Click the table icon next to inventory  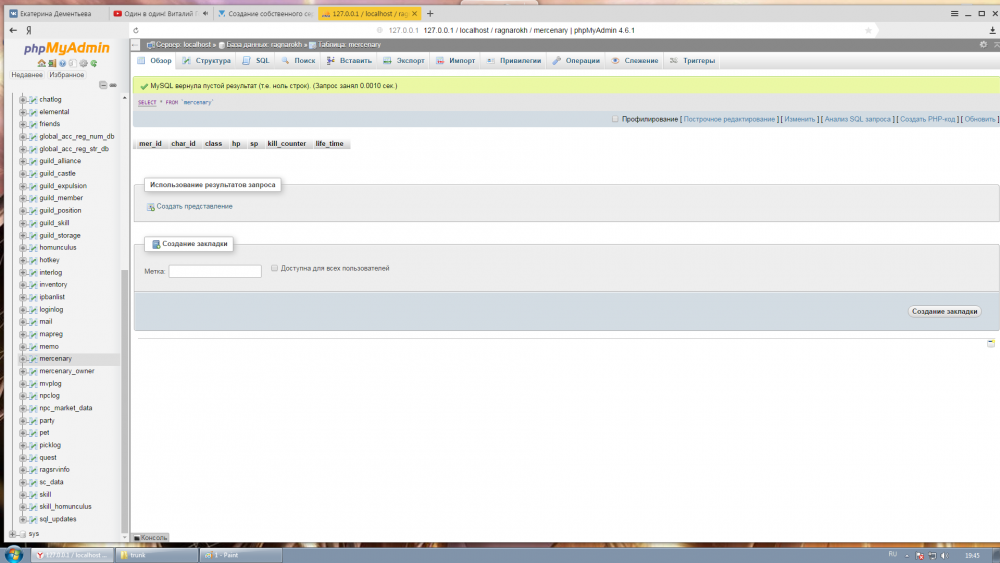pyautogui.click(x=32, y=284)
